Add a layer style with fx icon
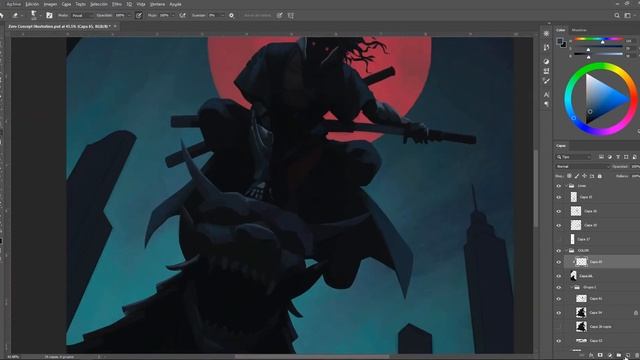640x360 pixels. point(591,355)
